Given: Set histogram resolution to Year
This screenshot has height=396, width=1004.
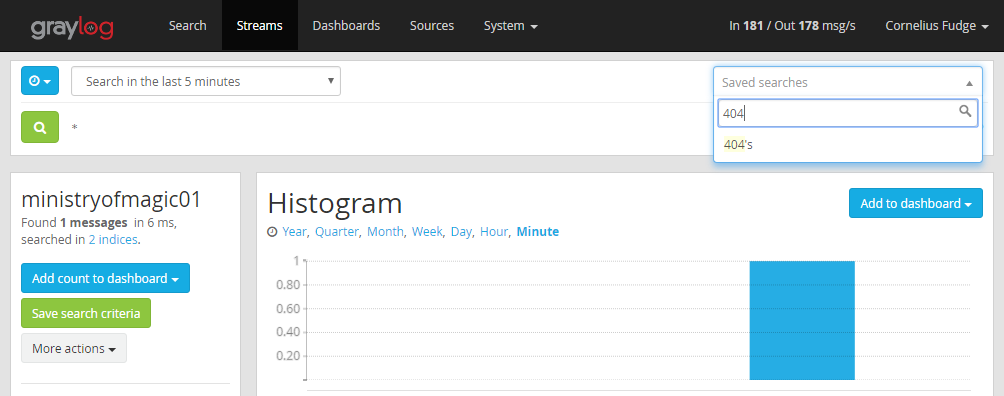Looking at the screenshot, I should point(294,232).
